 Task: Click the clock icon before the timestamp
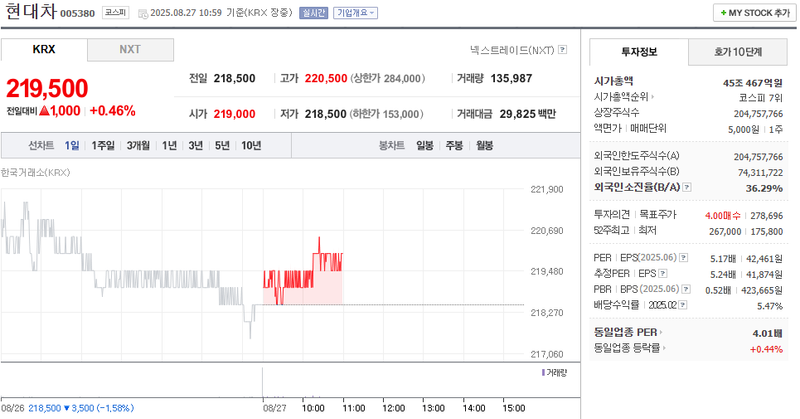(143, 13)
